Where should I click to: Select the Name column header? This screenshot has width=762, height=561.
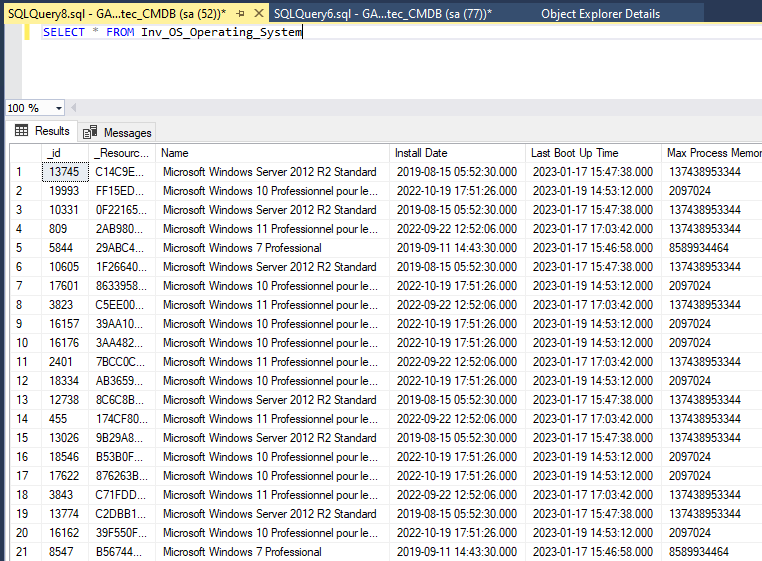coord(272,153)
